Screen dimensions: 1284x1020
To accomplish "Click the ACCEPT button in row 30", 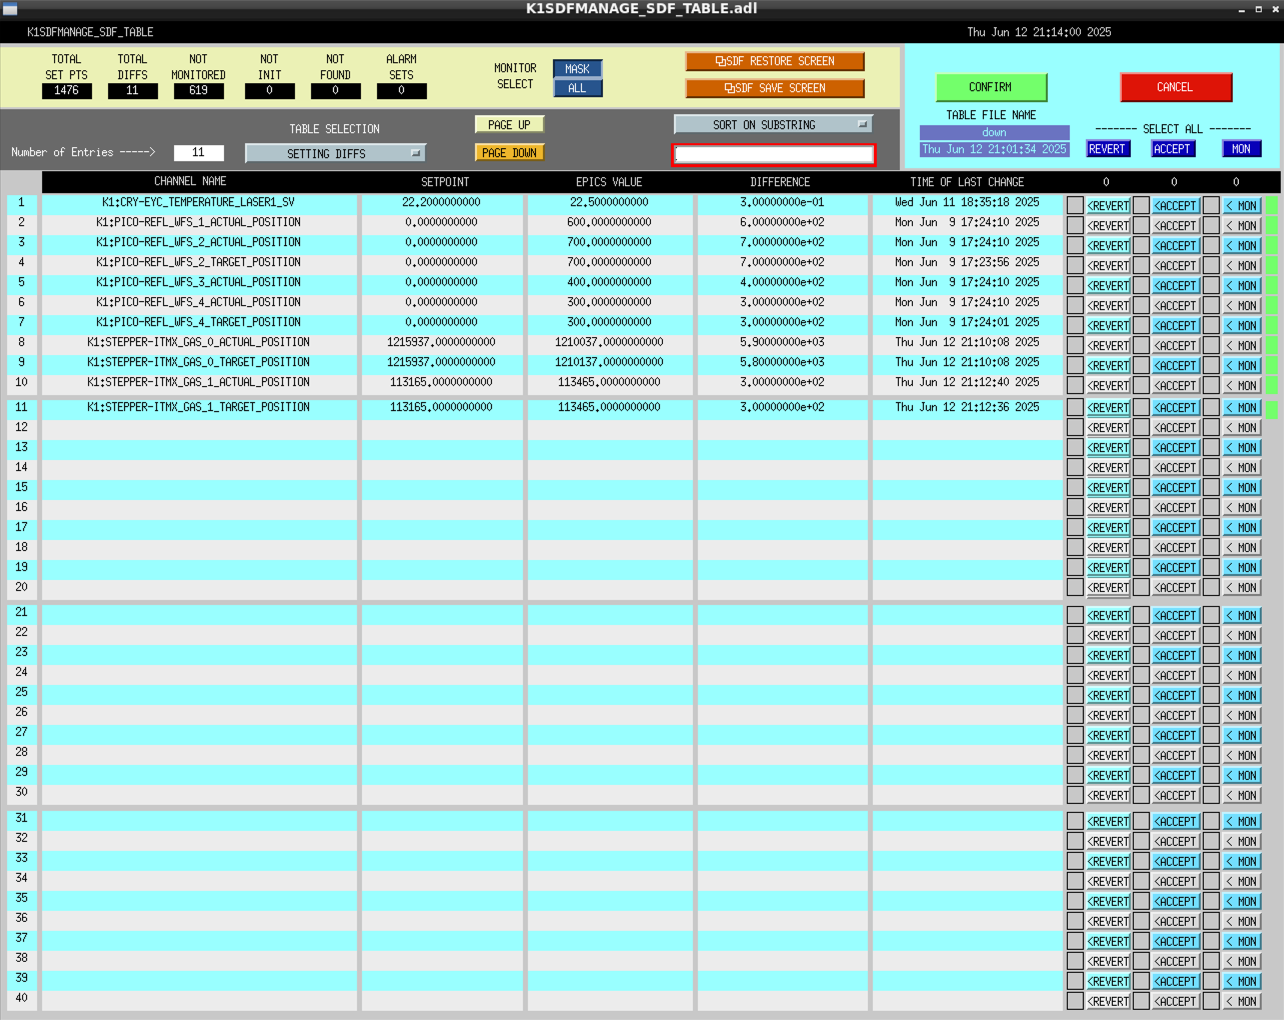I will [1175, 795].
